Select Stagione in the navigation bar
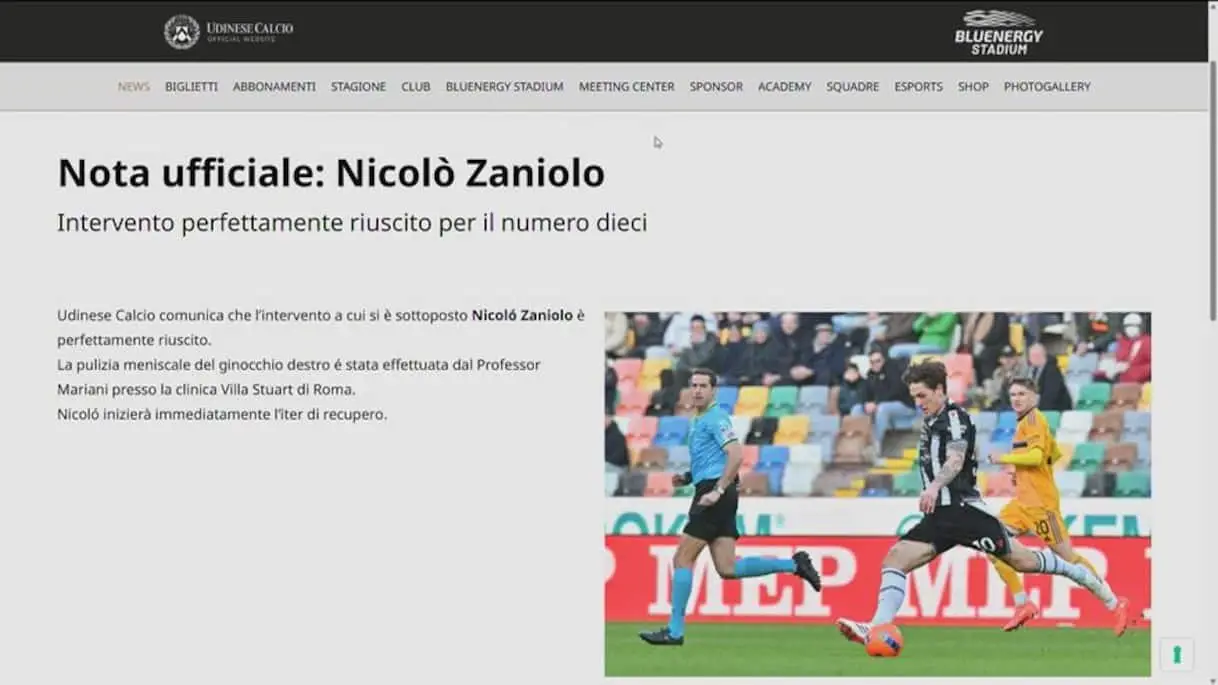The width and height of the screenshot is (1218, 685). 358,87
